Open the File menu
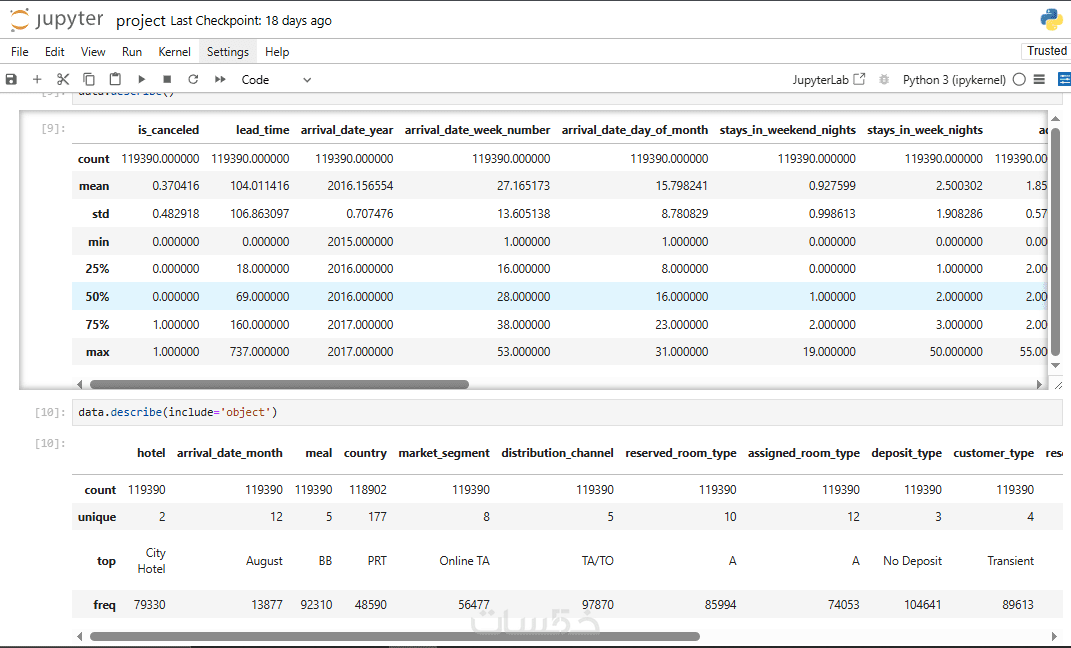The height and width of the screenshot is (648, 1071). 20,52
